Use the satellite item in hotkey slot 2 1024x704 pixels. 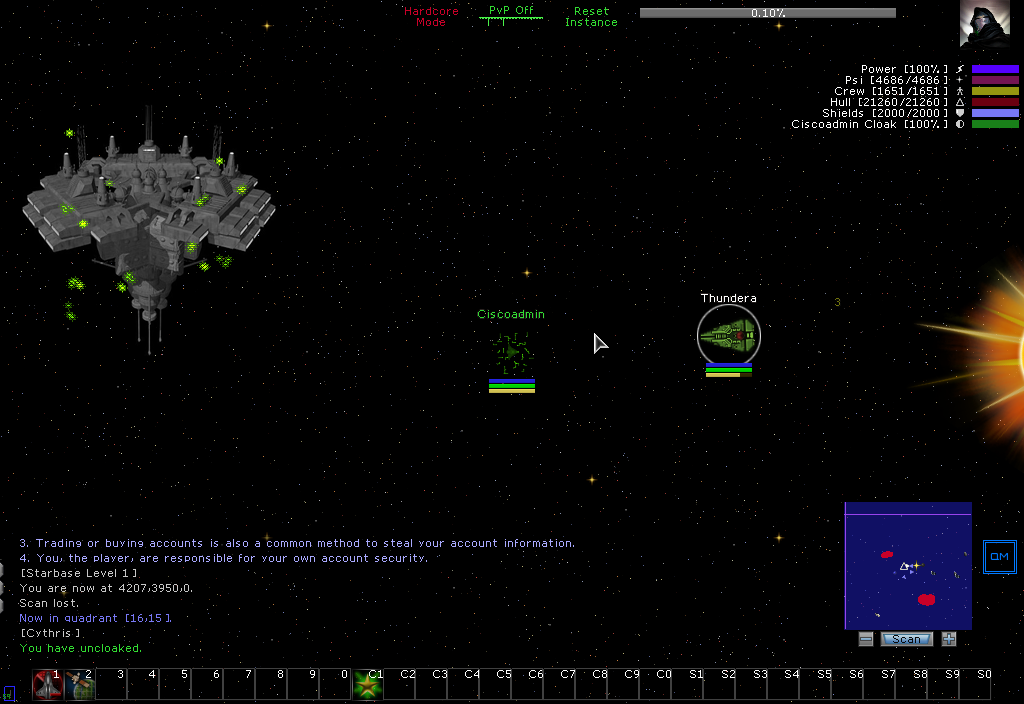(x=79, y=685)
